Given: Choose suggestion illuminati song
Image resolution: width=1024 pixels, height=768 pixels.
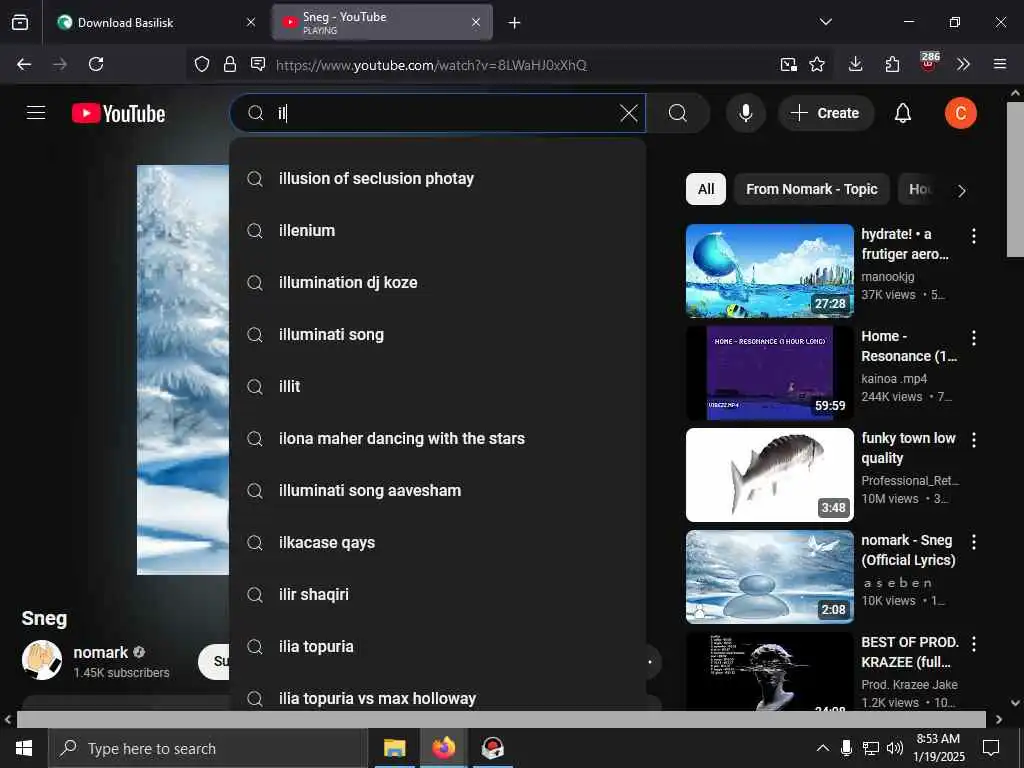Looking at the screenshot, I should (x=438, y=334).
